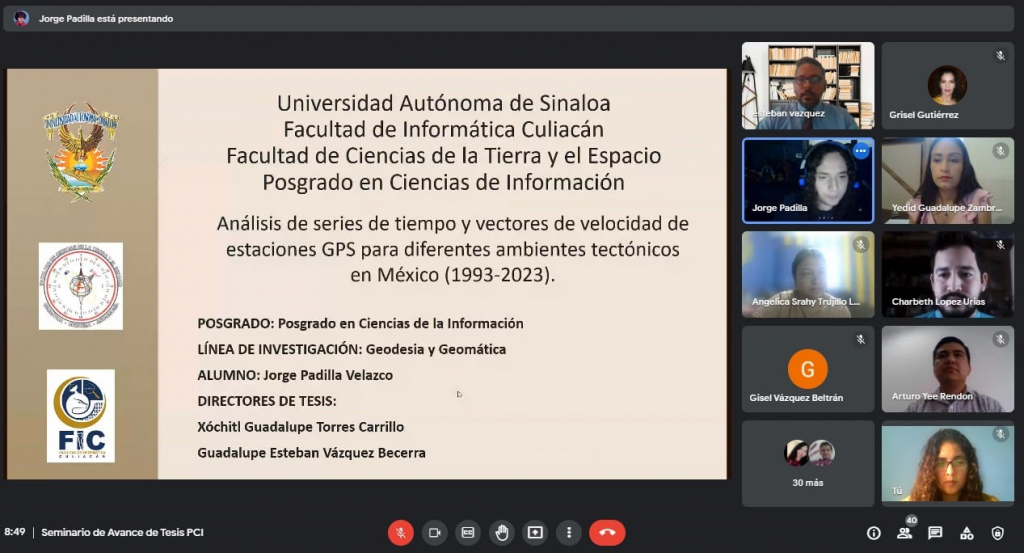Open the Activities panel
This screenshot has width=1024, height=553.
tap(967, 533)
